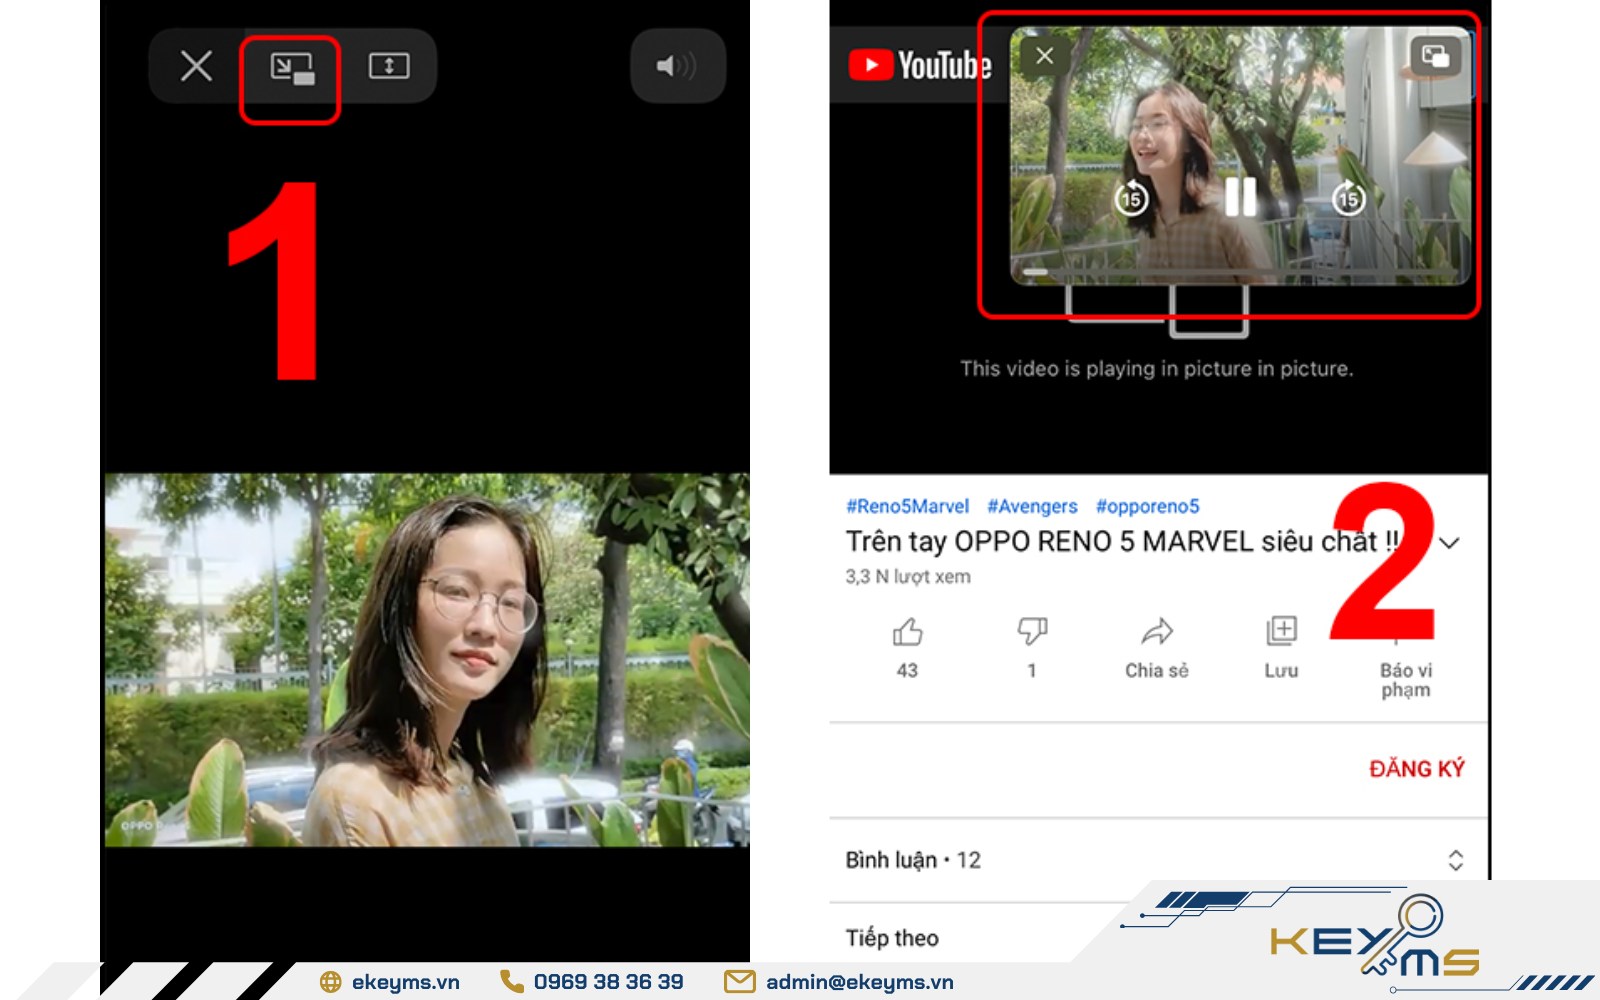Open the #opporeno5 hashtag
The width and height of the screenshot is (1600, 1000).
point(1147,506)
